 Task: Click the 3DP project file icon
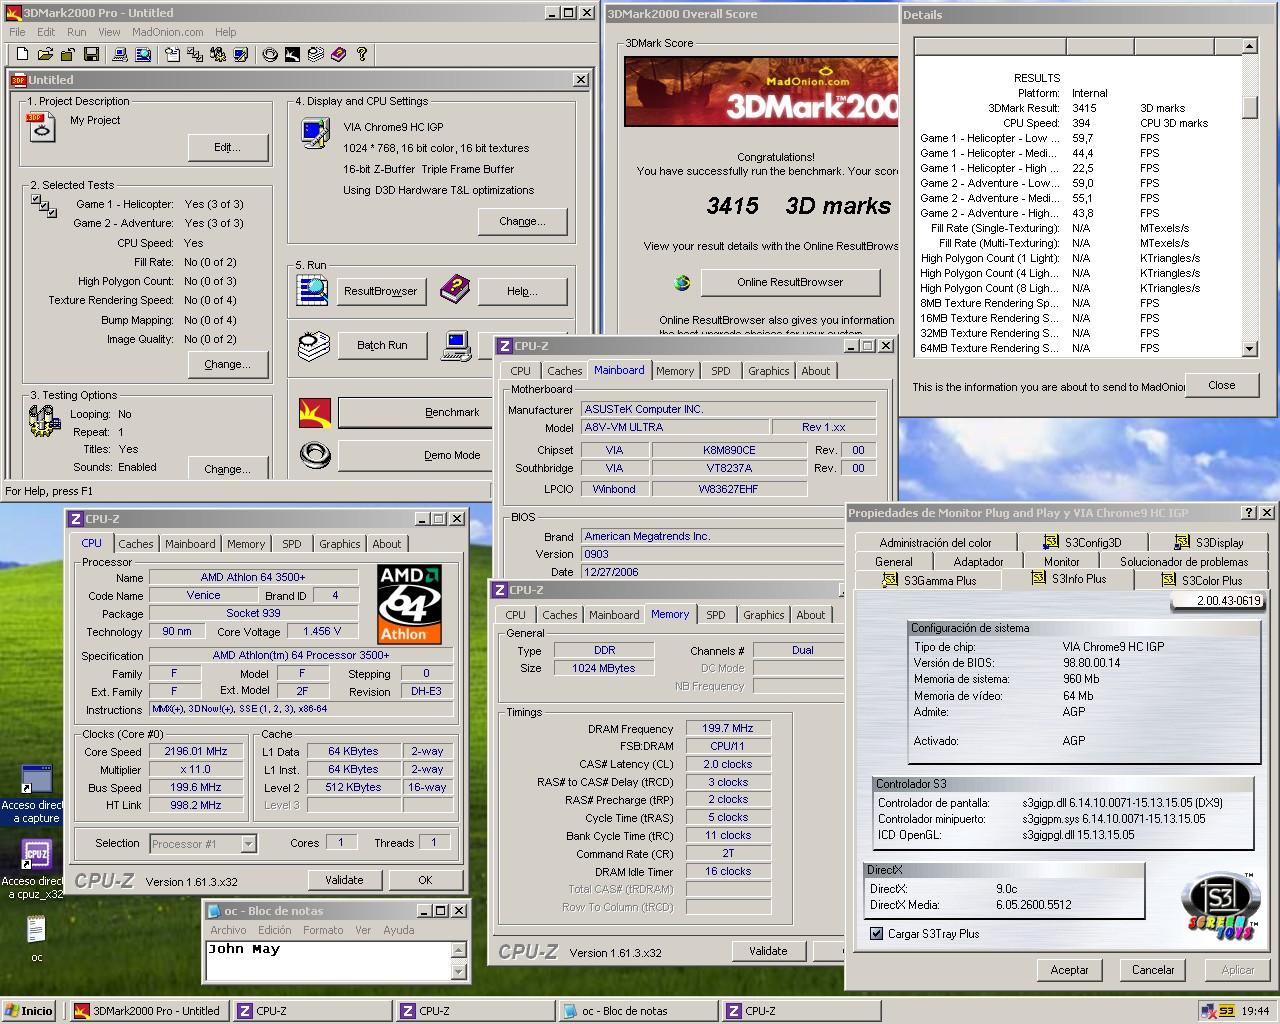tap(42, 127)
